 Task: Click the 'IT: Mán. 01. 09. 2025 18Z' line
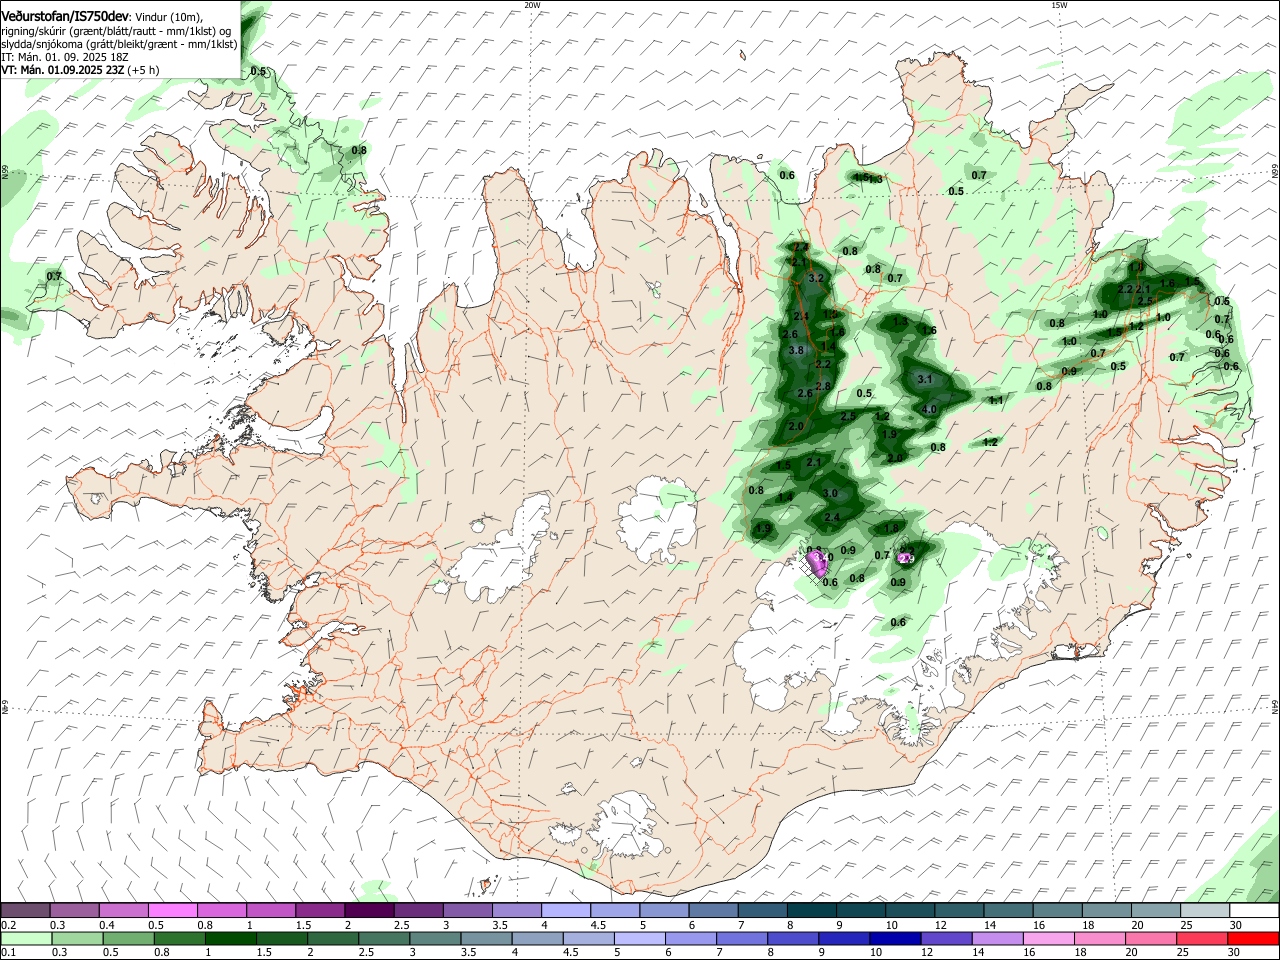click(64, 57)
